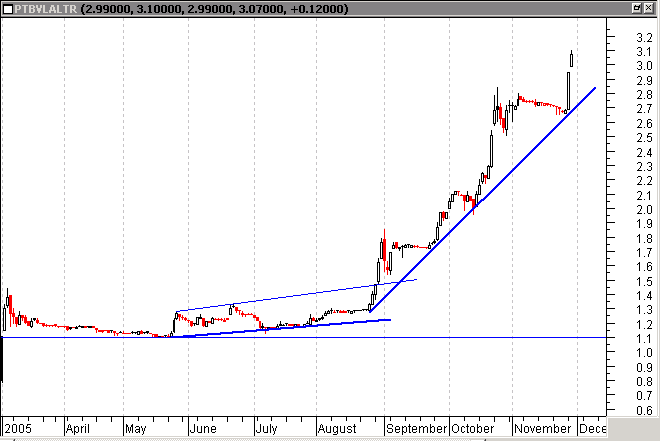Click the 3.2 price scale label

tap(644, 37)
